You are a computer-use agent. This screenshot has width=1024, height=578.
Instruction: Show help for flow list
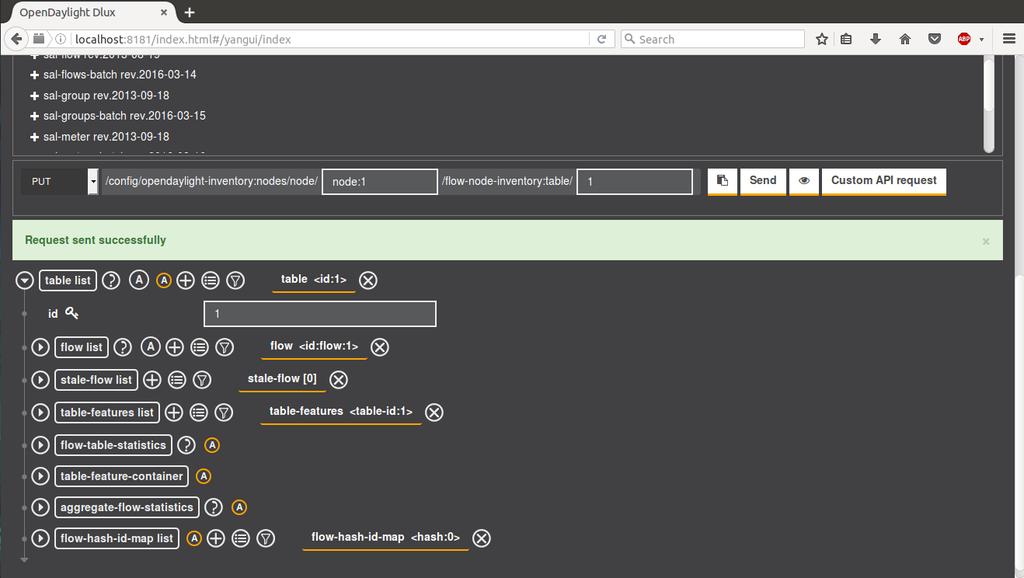(x=123, y=347)
